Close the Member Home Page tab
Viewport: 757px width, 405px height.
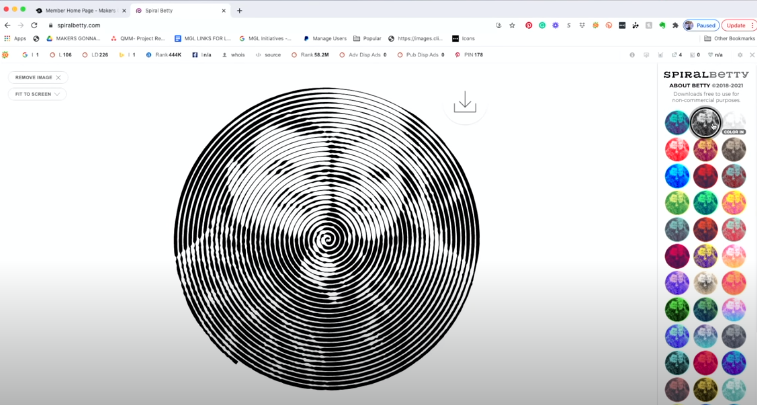(x=124, y=11)
